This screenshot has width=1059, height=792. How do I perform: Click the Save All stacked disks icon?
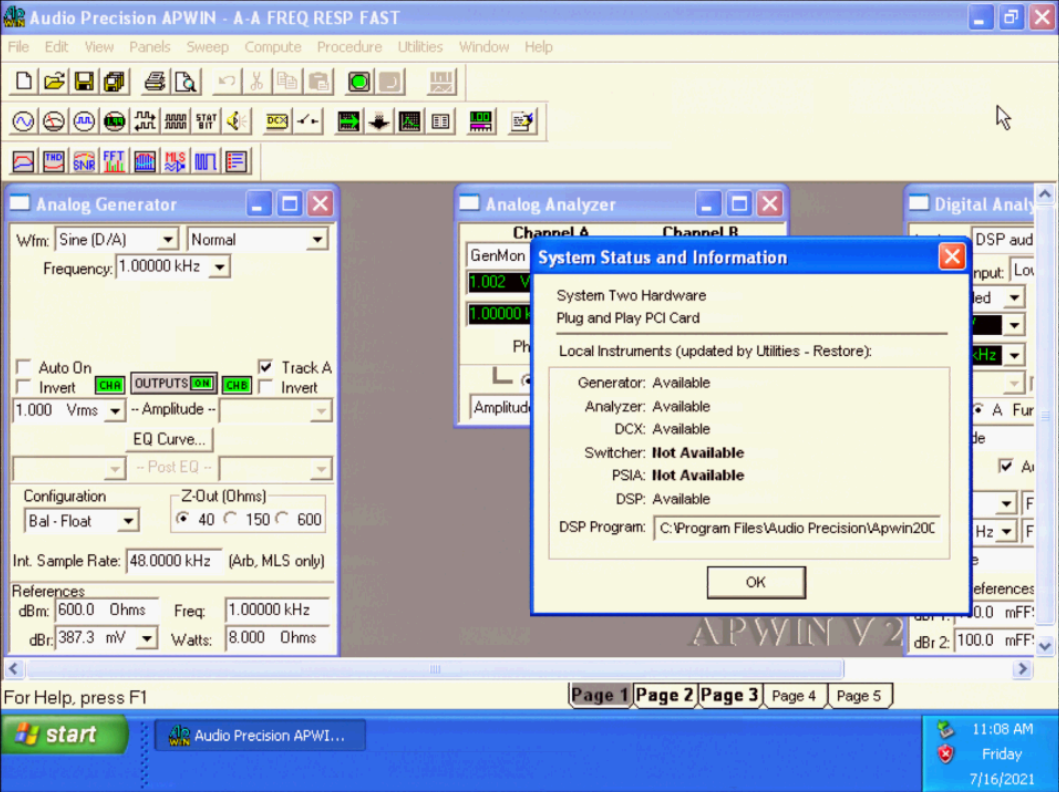tap(115, 82)
